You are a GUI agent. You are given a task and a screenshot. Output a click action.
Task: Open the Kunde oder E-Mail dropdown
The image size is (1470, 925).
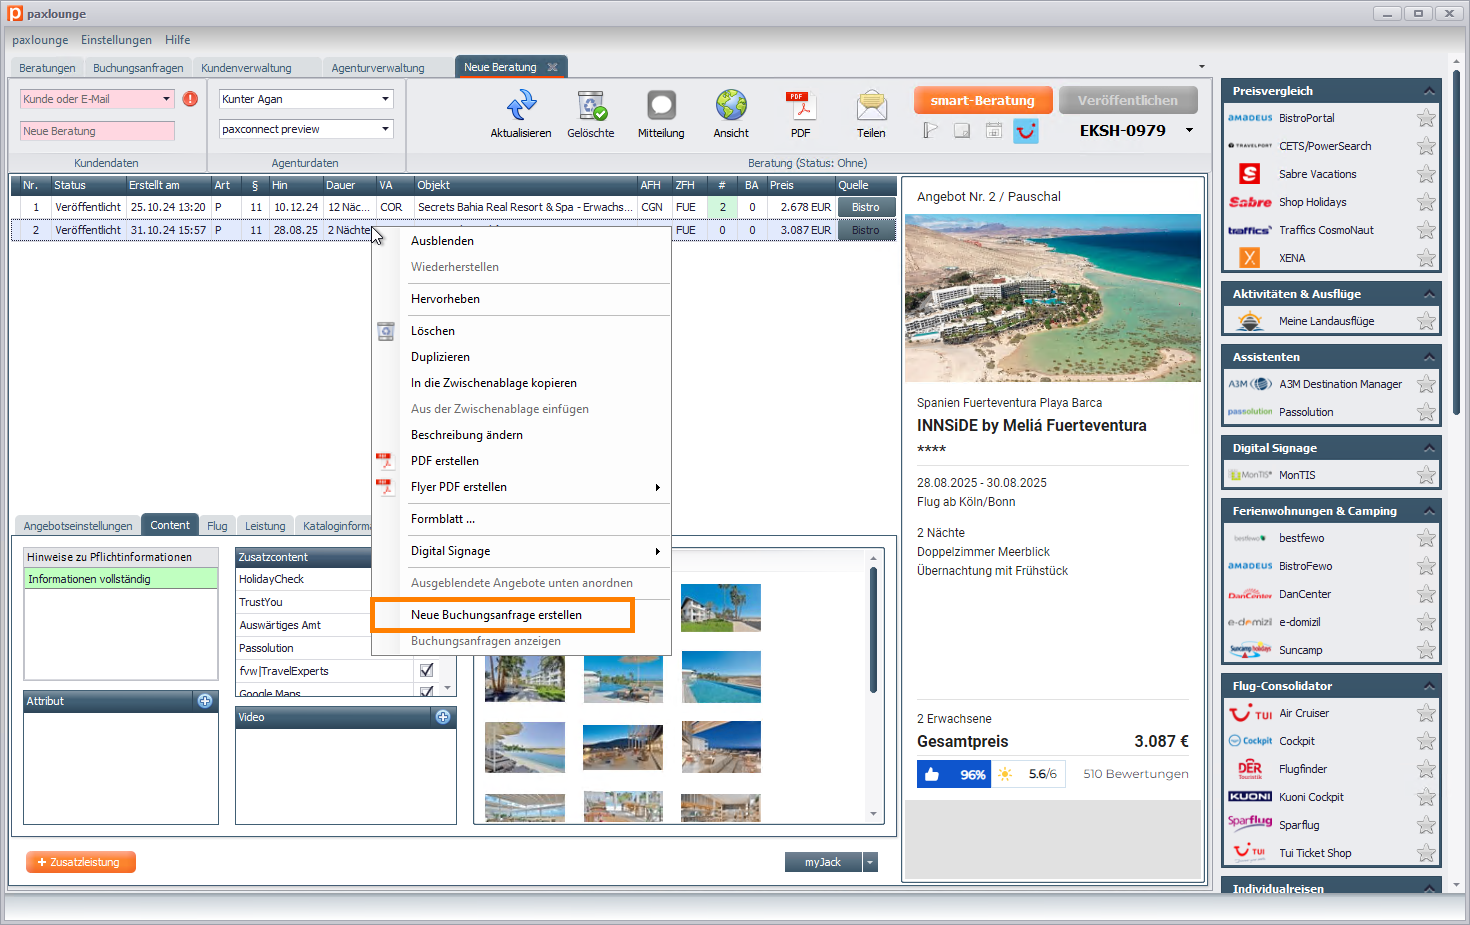166,99
